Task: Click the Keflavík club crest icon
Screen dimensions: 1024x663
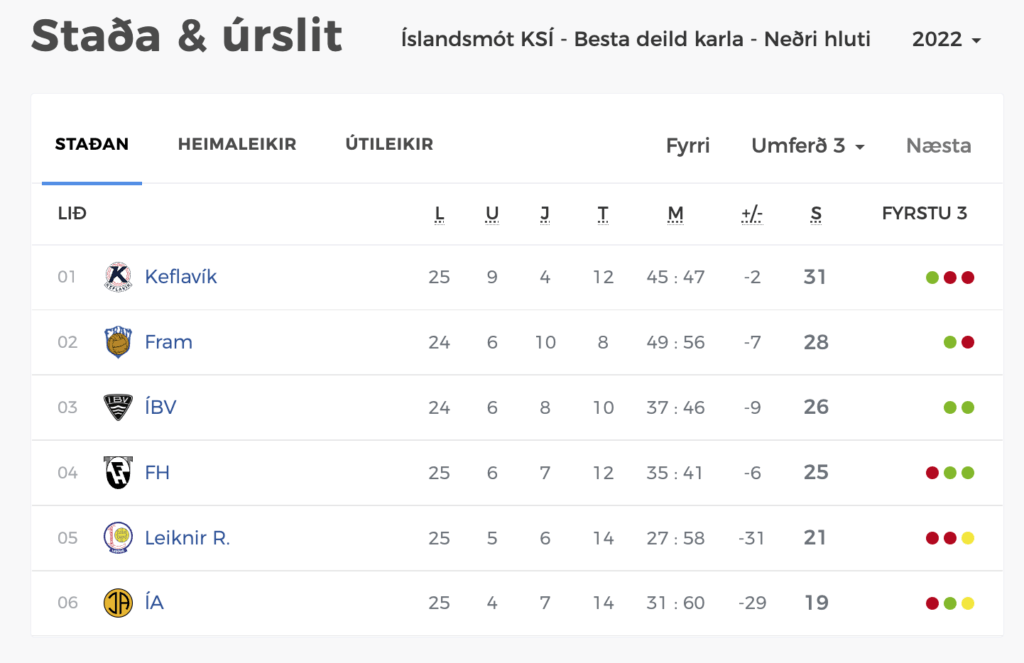Action: [118, 277]
